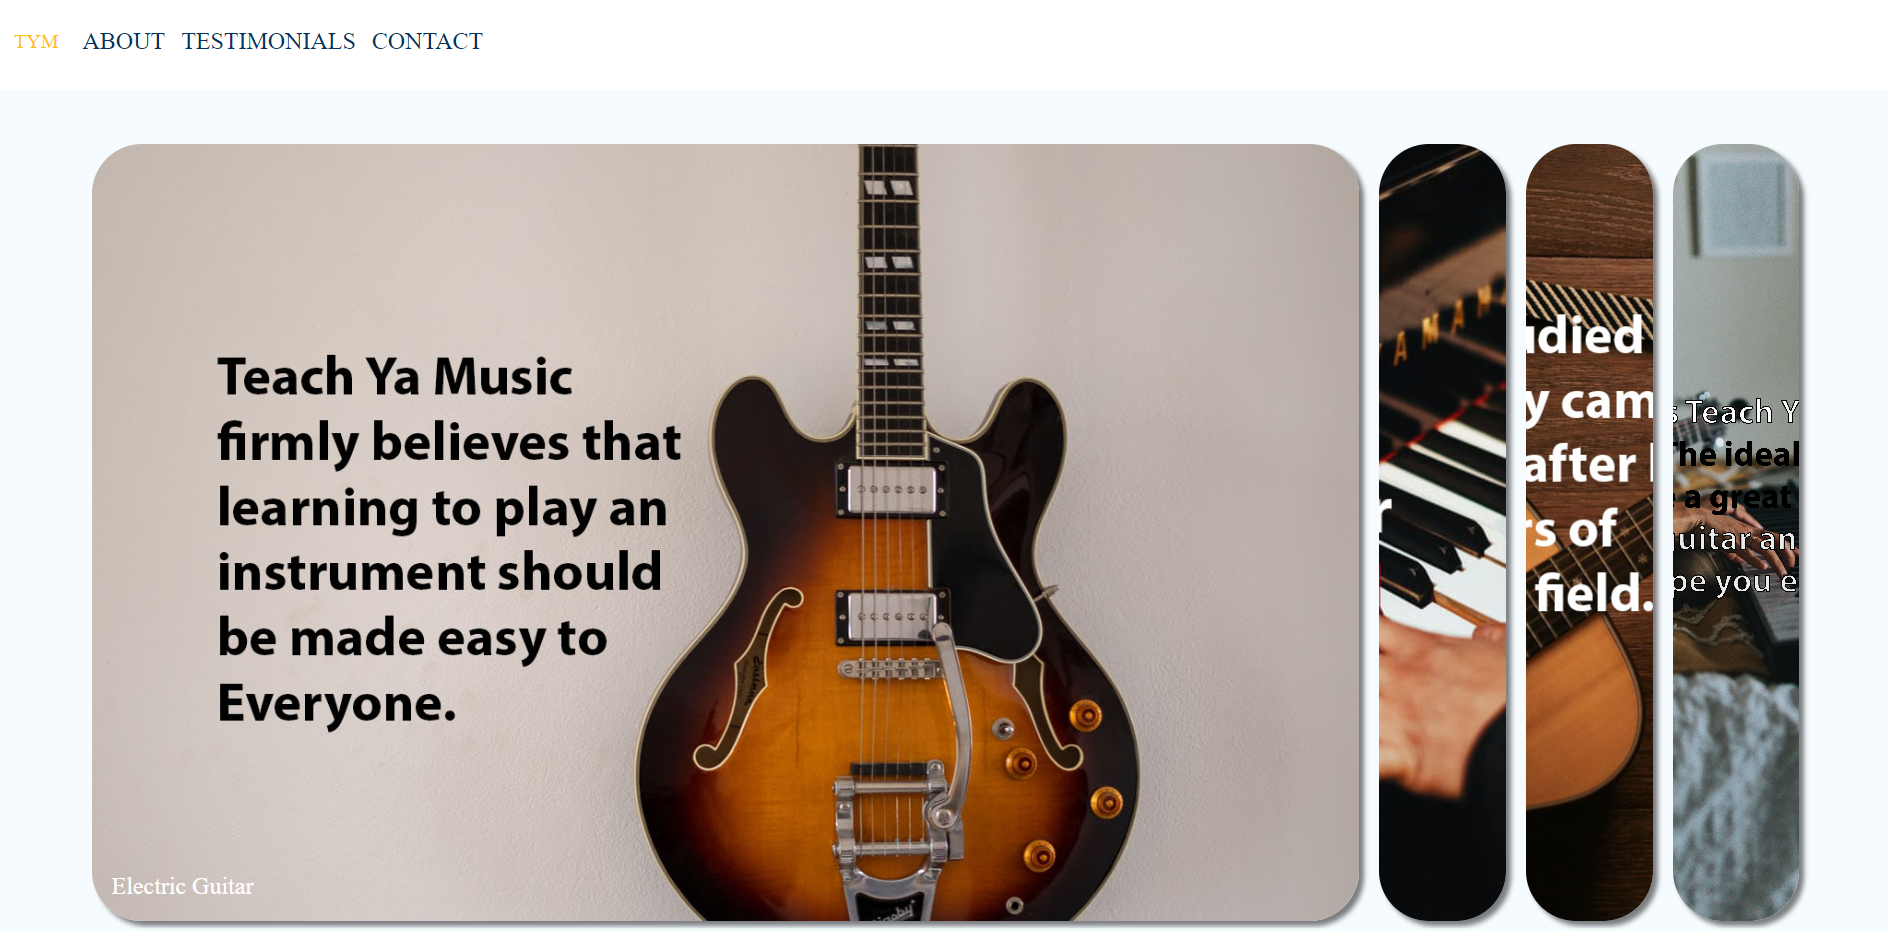Click "he ideal" text on the rightmost panel
The height and width of the screenshot is (931, 1888).
coord(1737,455)
